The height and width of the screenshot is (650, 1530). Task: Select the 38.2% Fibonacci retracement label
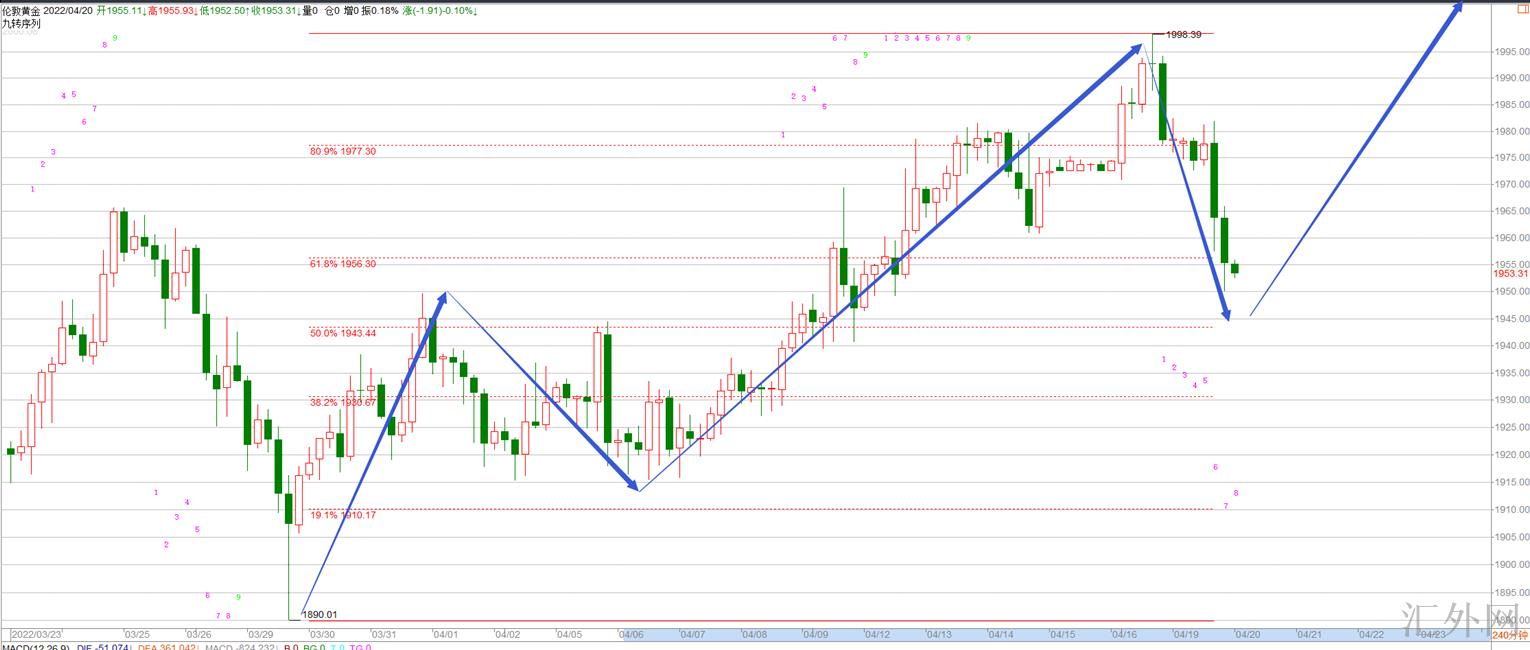pos(343,402)
